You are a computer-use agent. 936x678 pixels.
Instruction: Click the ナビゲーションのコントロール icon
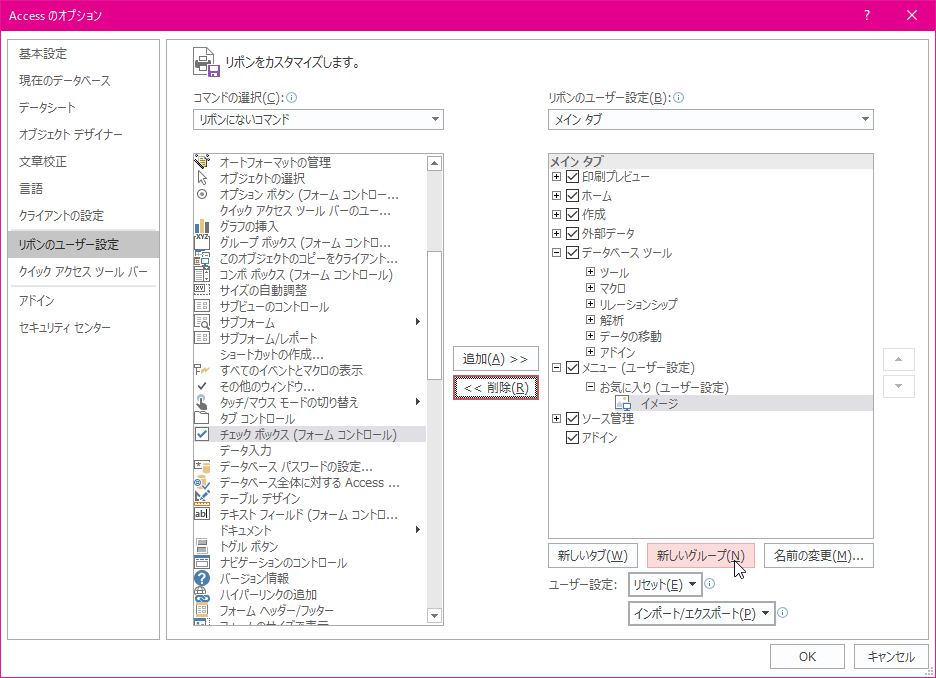[202, 562]
